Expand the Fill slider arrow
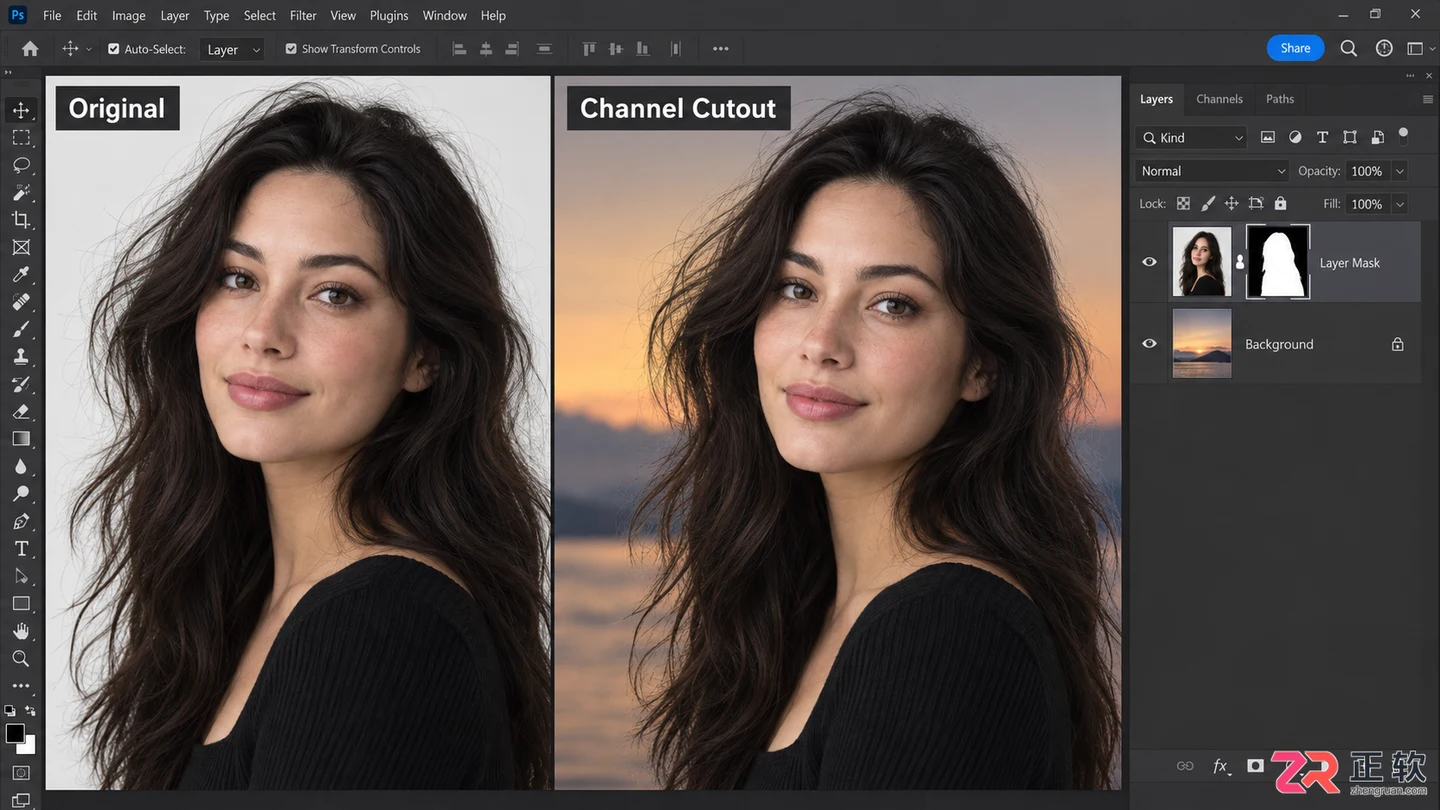Screen dimensions: 1440x810 click(1400, 204)
